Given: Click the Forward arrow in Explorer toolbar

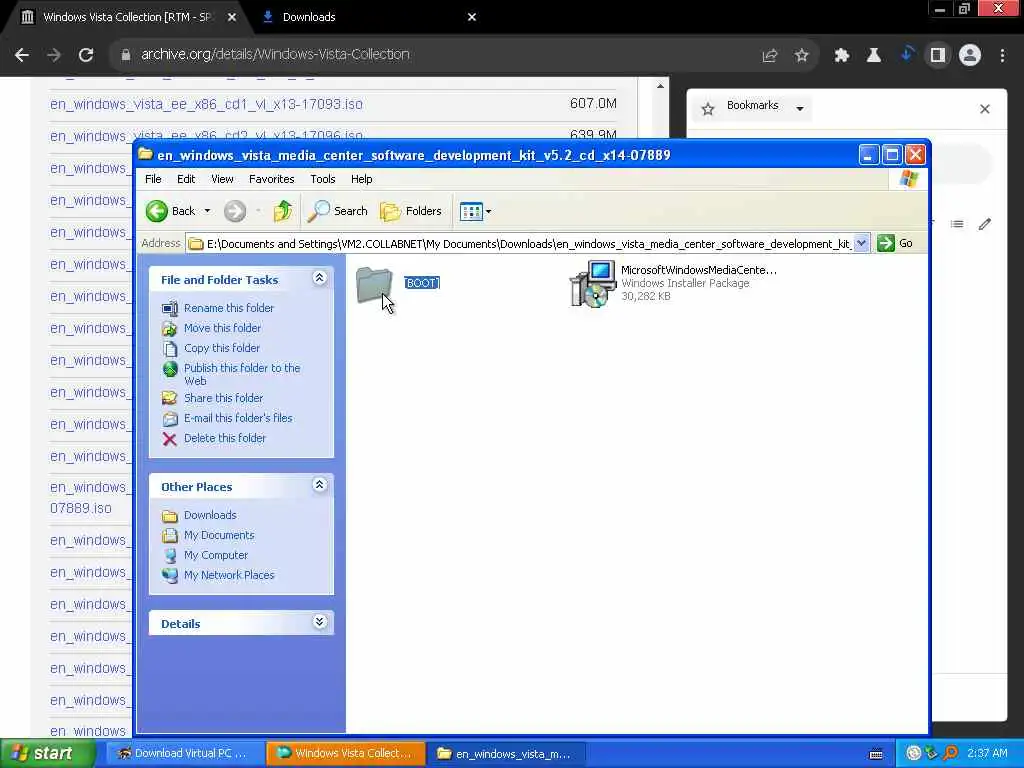Looking at the screenshot, I should point(235,211).
